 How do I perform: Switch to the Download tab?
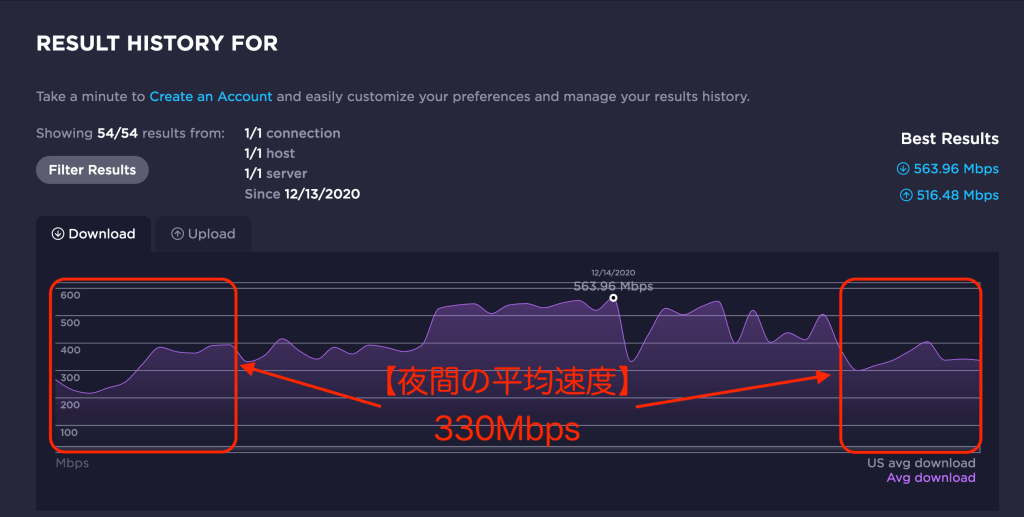point(93,234)
